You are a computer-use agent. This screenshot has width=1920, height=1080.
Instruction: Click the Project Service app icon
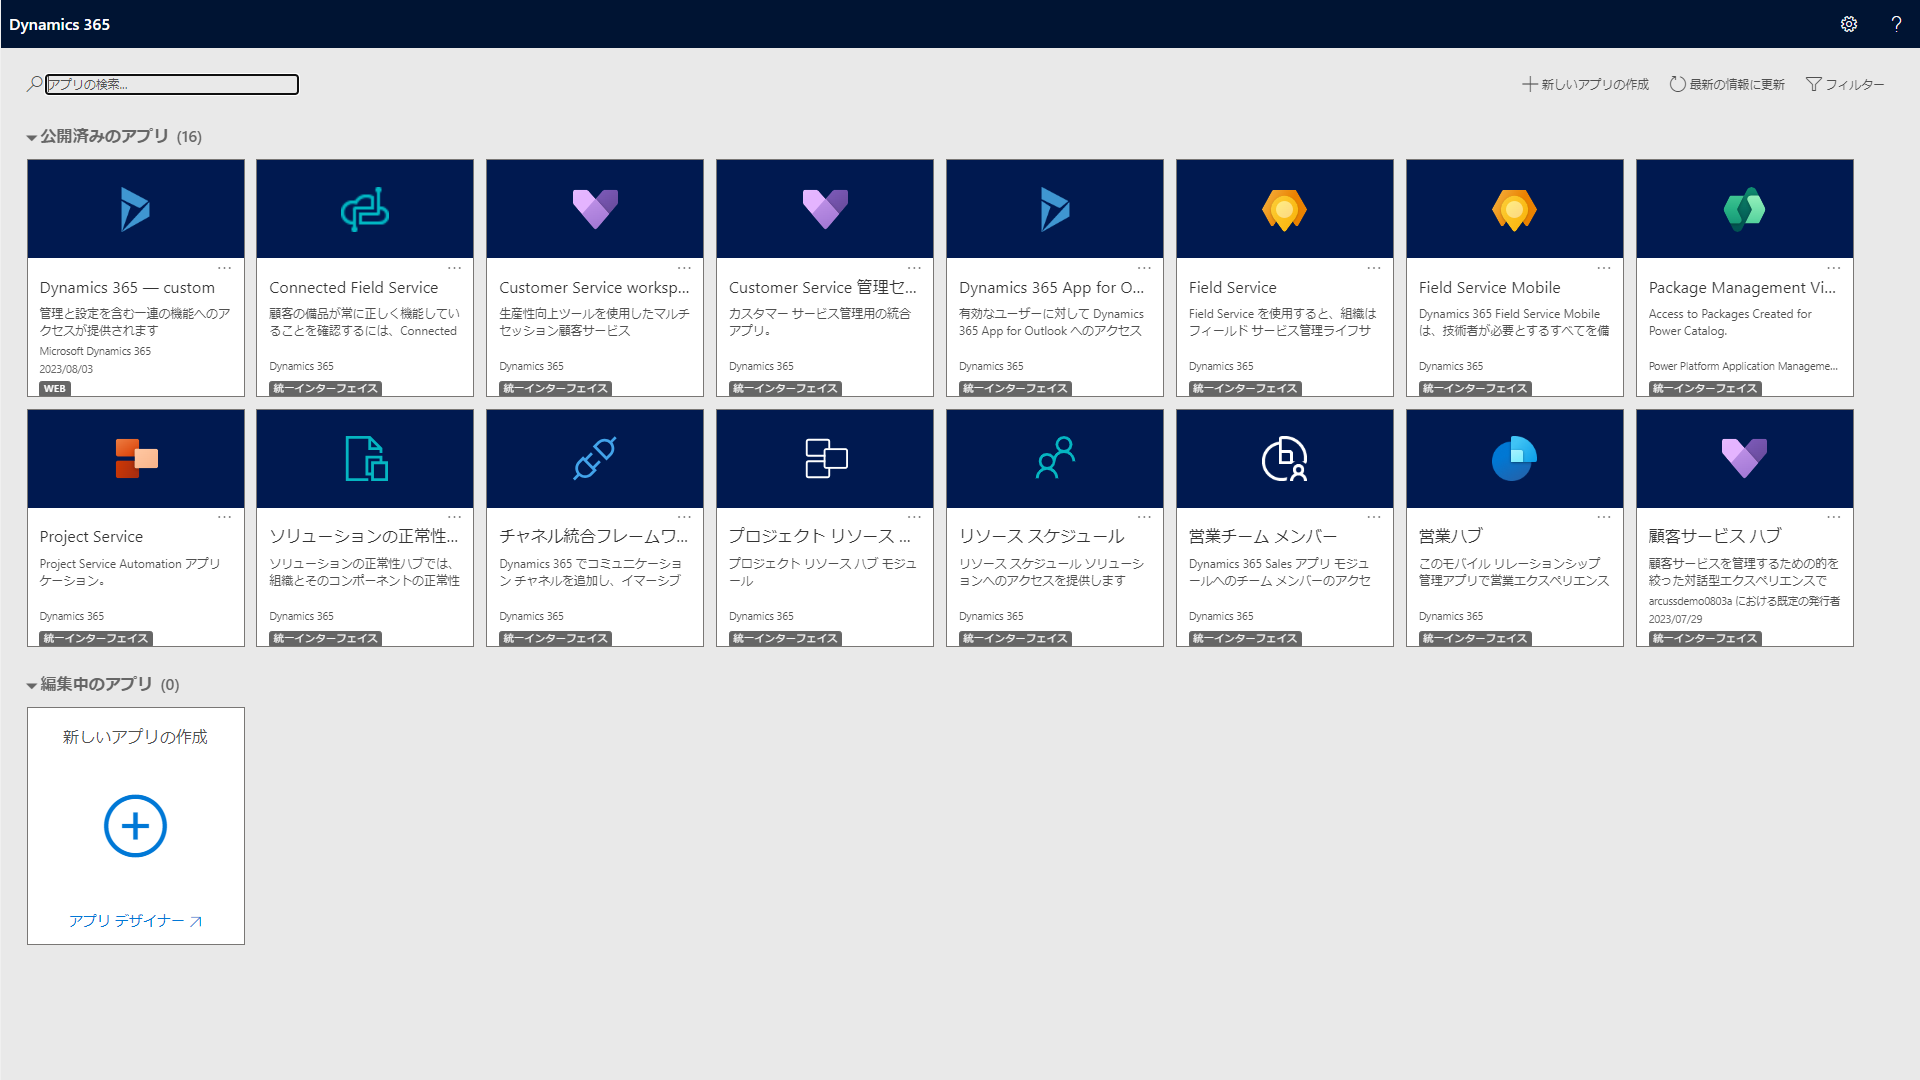coord(136,459)
